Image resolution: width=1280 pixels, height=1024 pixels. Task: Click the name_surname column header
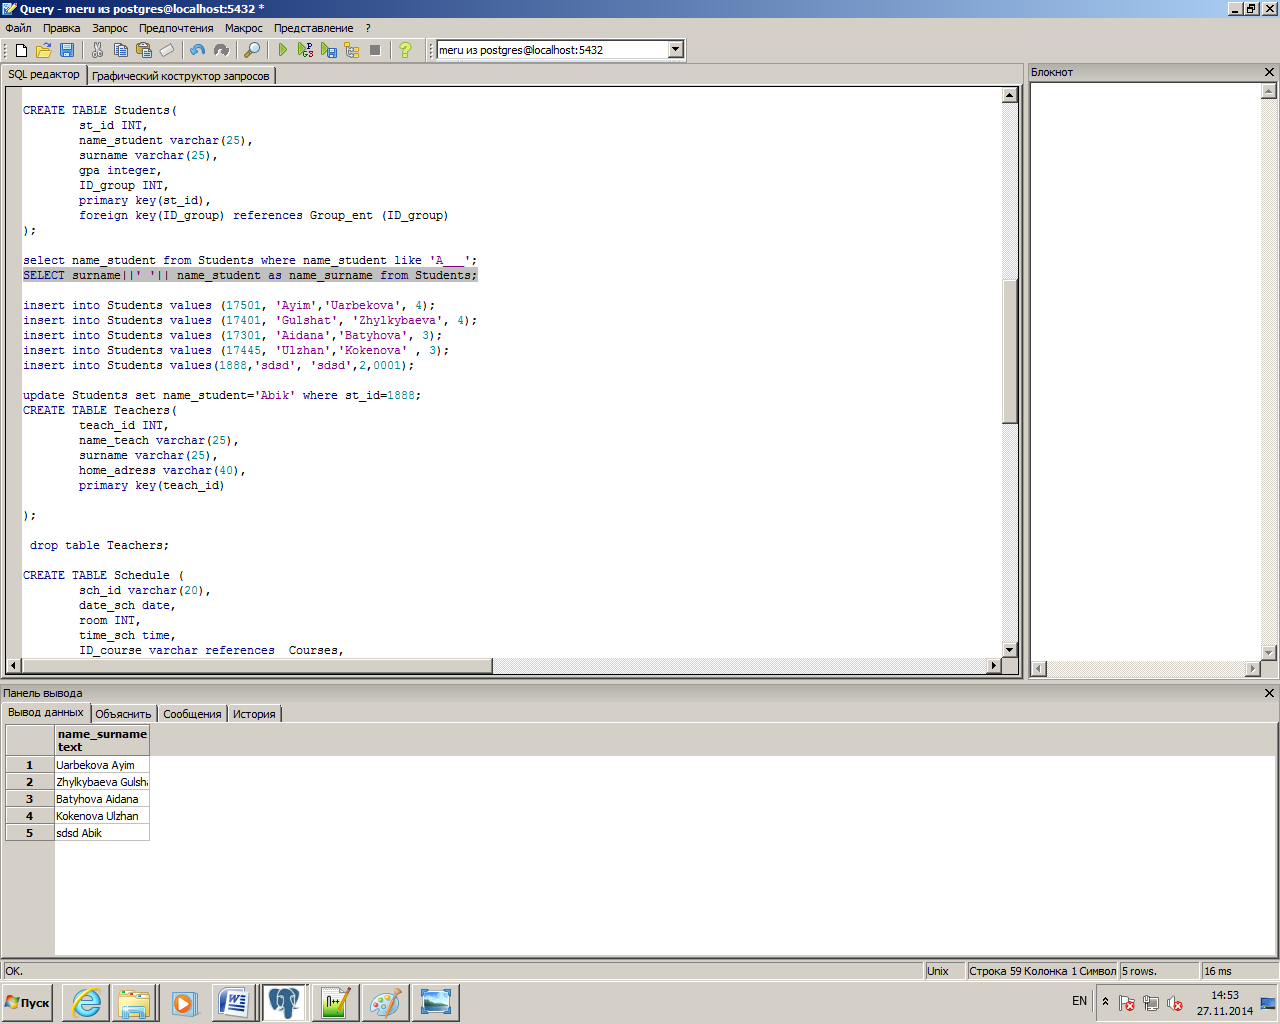click(x=102, y=740)
